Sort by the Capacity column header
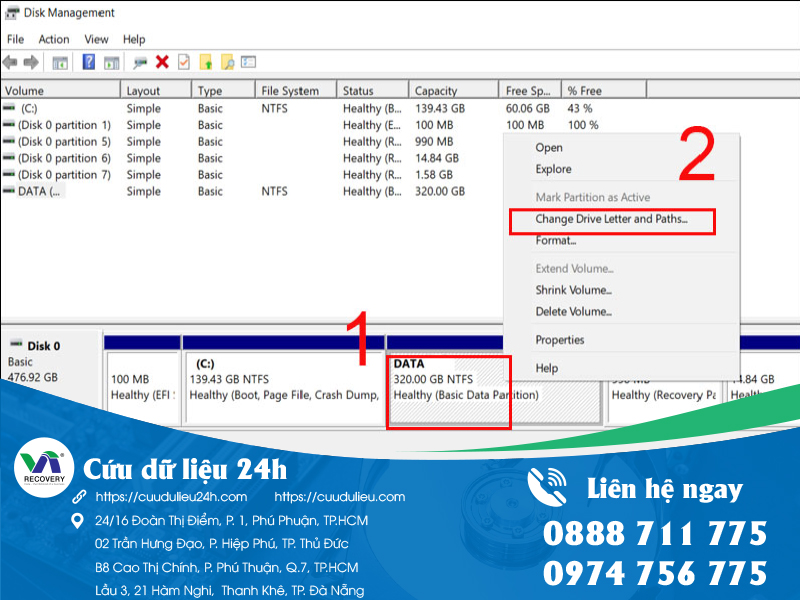Screen dimensions: 800x600 [454, 90]
